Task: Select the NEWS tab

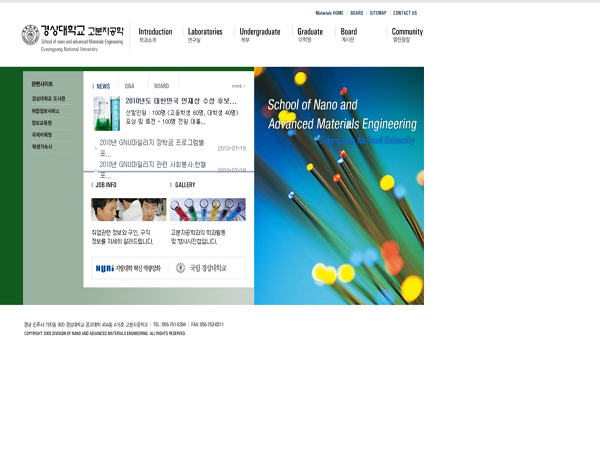Action: [103, 87]
